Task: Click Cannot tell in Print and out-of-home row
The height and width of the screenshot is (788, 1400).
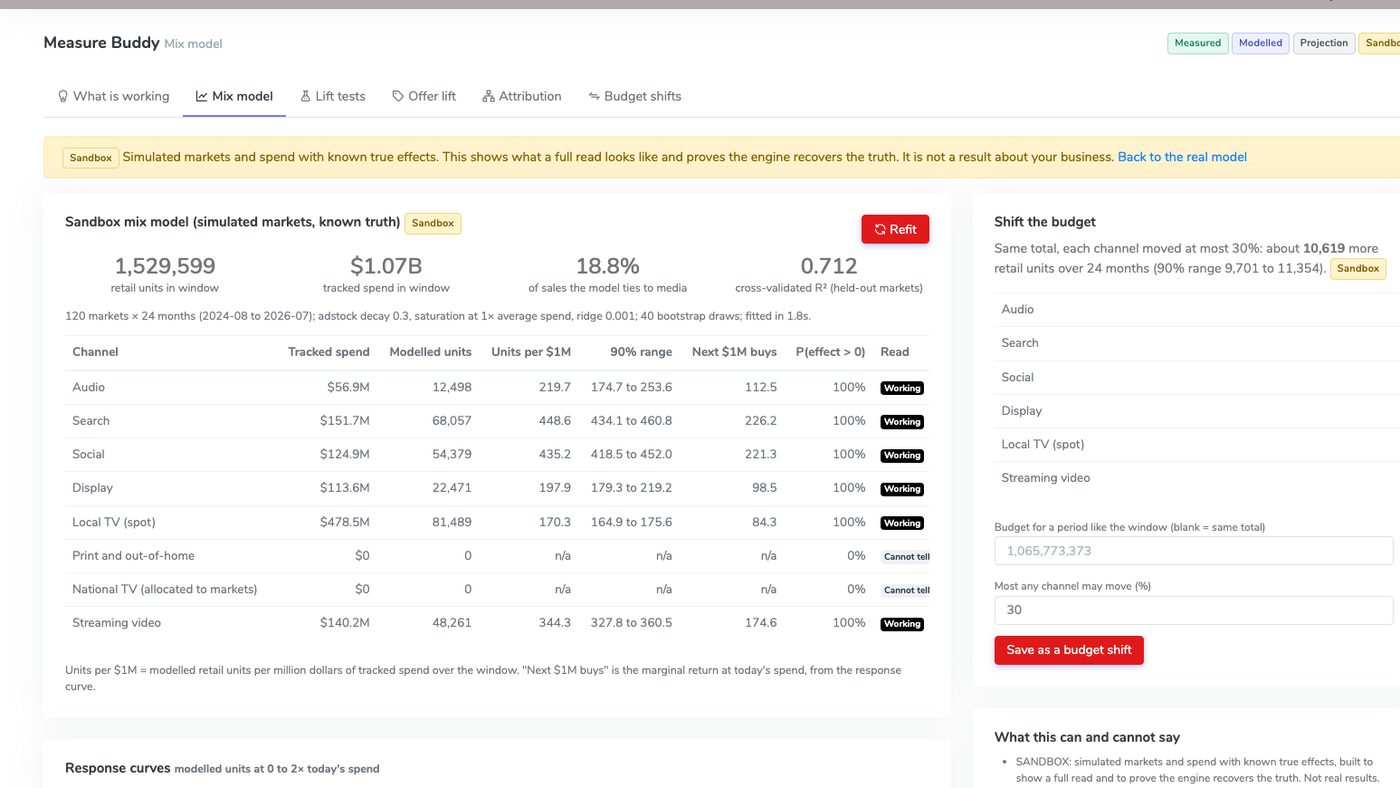Action: point(906,557)
